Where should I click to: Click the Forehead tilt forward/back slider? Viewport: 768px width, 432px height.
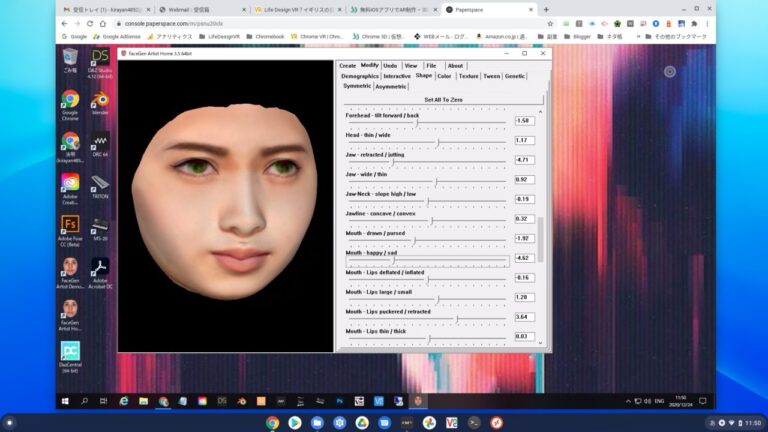[x=426, y=122]
